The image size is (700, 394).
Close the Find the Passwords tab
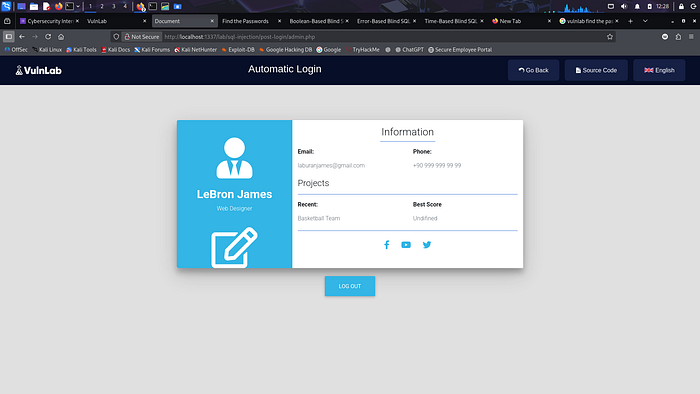click(279, 21)
